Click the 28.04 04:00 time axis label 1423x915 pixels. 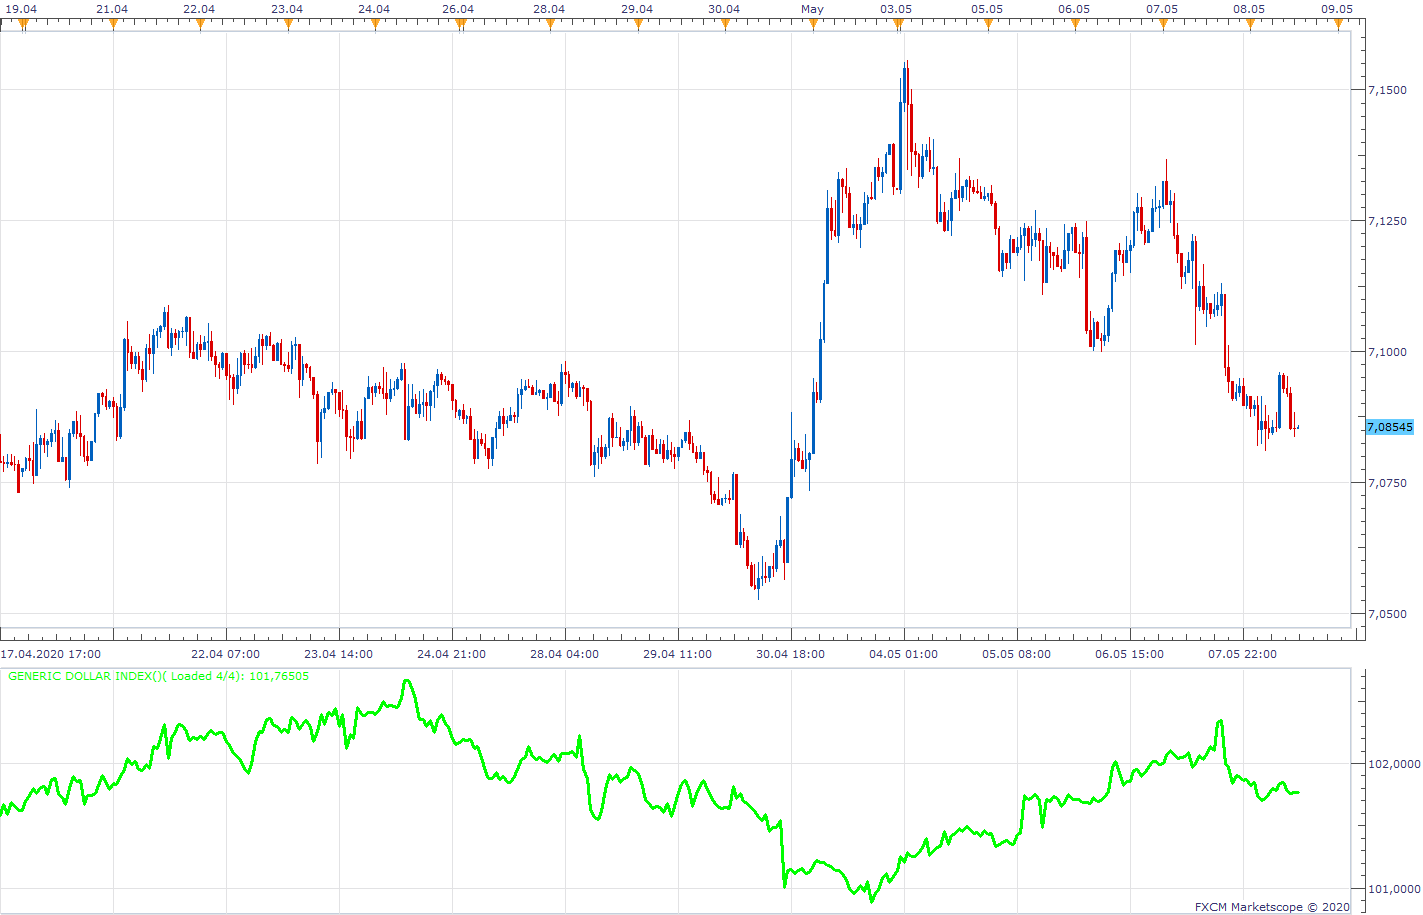(565, 654)
